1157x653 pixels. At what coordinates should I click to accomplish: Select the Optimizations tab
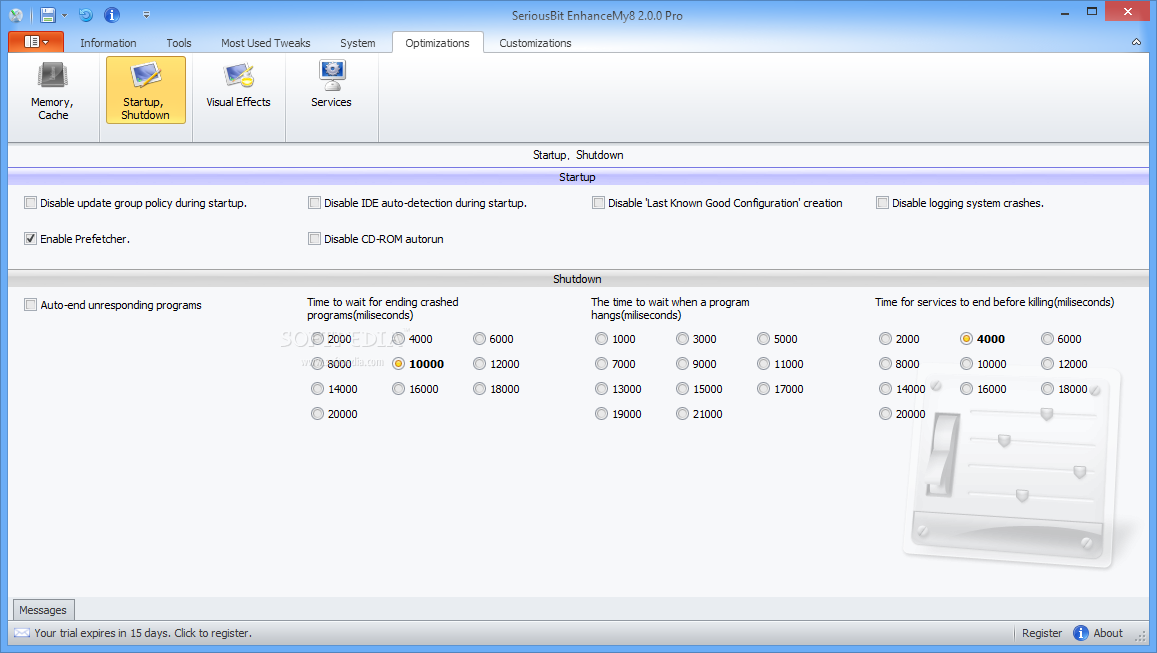point(438,43)
